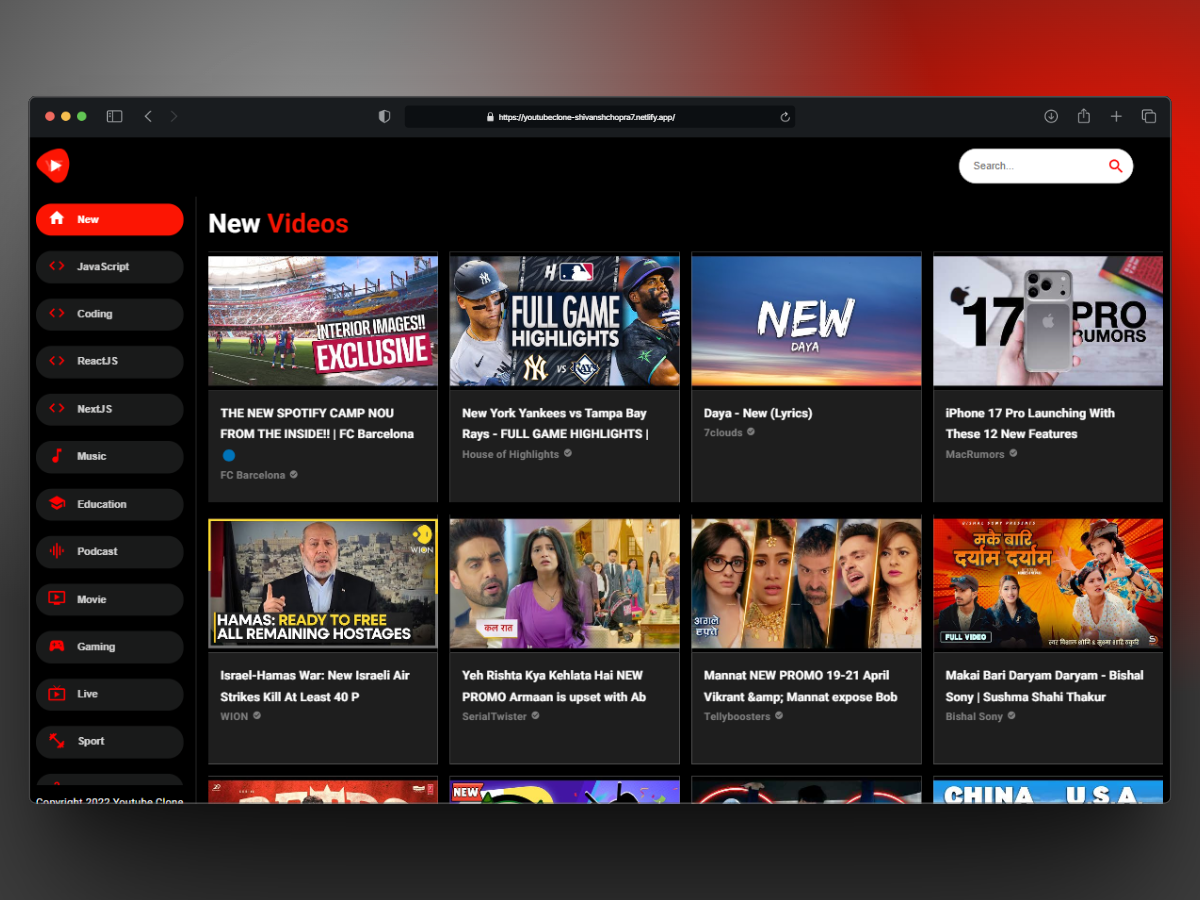This screenshot has height=900, width=1200.
Task: Click the browser share icon
Action: click(x=1083, y=116)
